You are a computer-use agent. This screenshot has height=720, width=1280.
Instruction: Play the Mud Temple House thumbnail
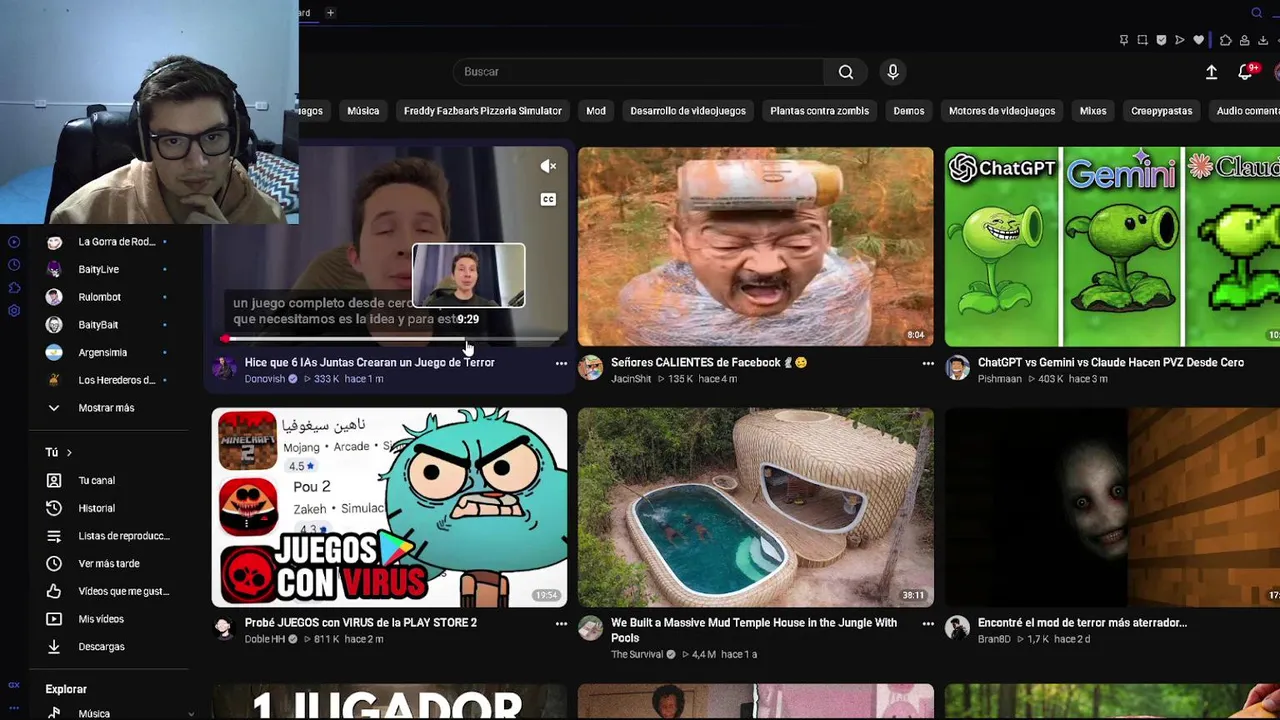point(755,507)
